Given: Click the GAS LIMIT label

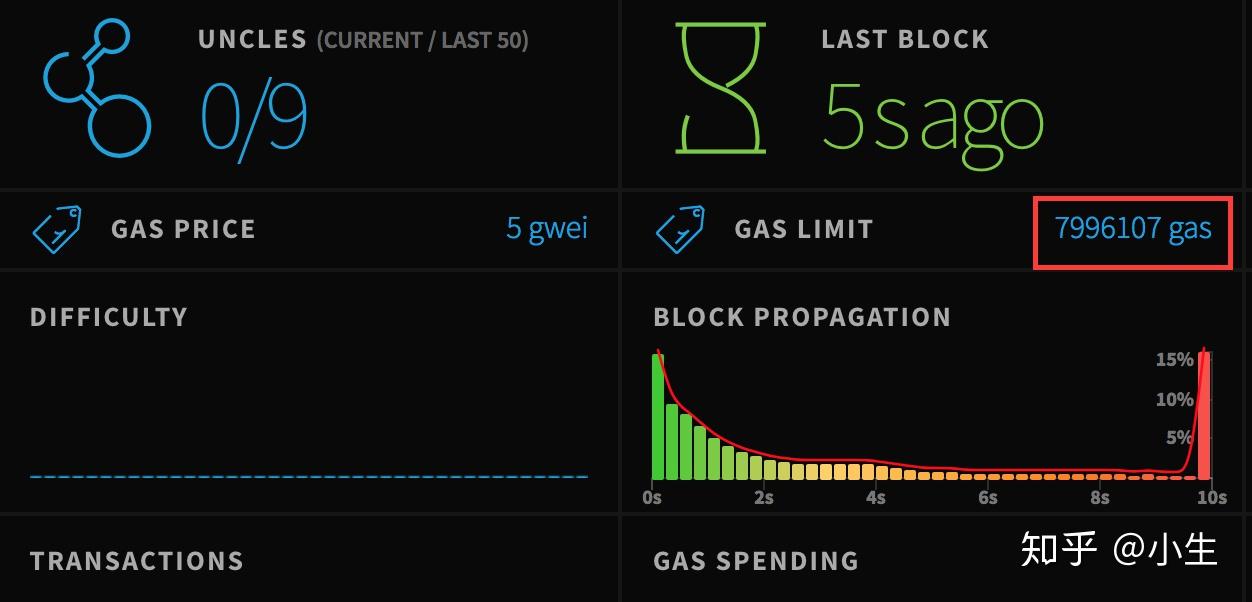Looking at the screenshot, I should pos(803,229).
